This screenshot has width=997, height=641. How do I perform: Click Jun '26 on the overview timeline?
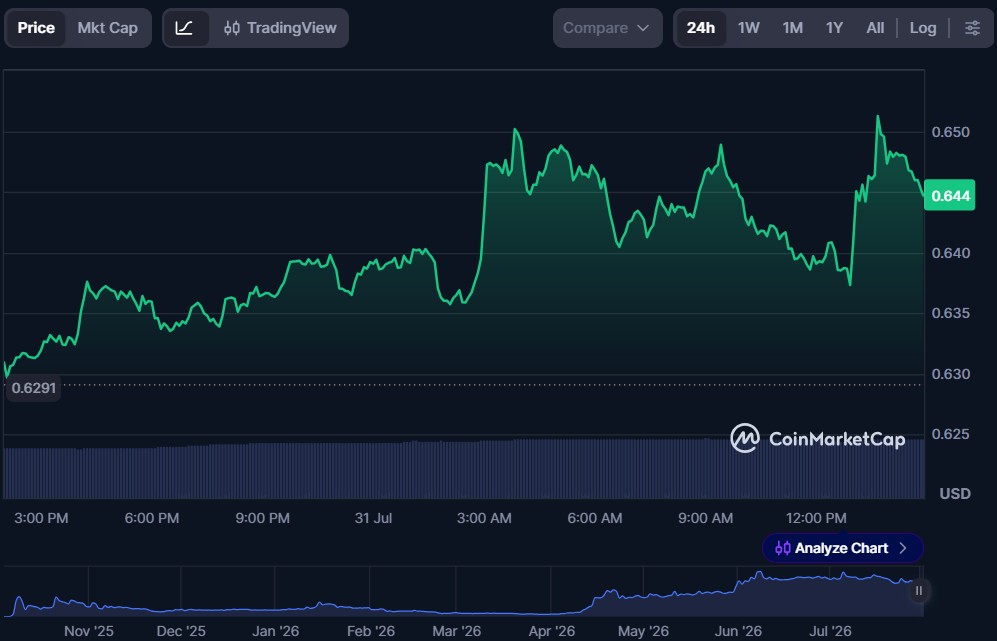738,631
